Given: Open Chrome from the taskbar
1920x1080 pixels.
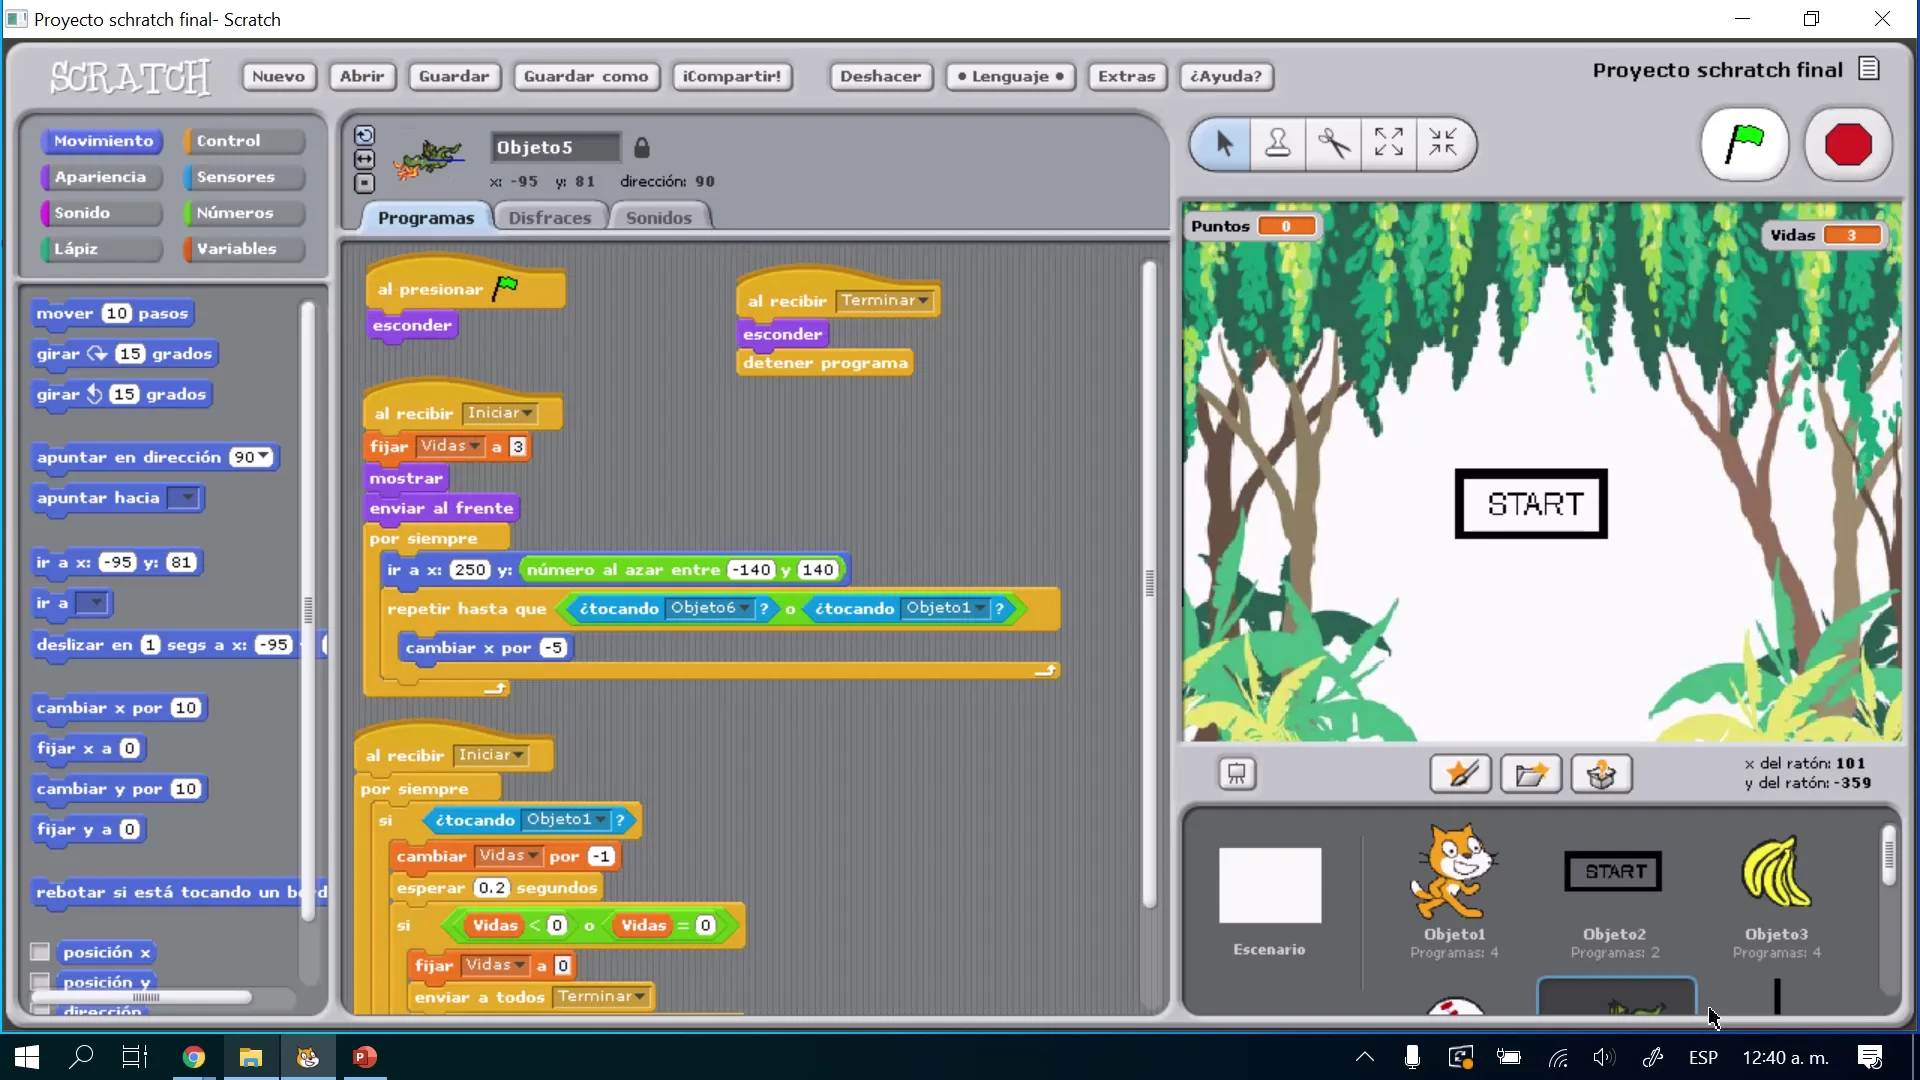Looking at the screenshot, I should (x=193, y=1057).
